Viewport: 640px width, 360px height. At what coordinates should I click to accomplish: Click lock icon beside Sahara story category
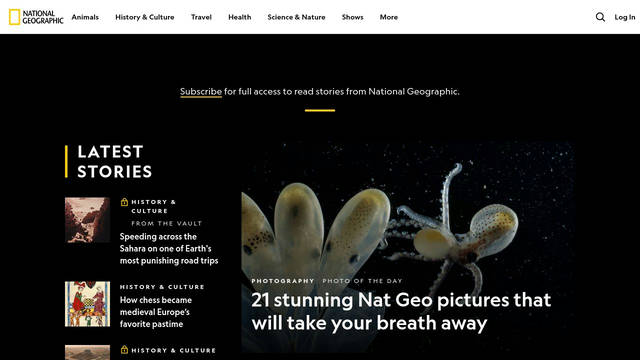tap(124, 202)
